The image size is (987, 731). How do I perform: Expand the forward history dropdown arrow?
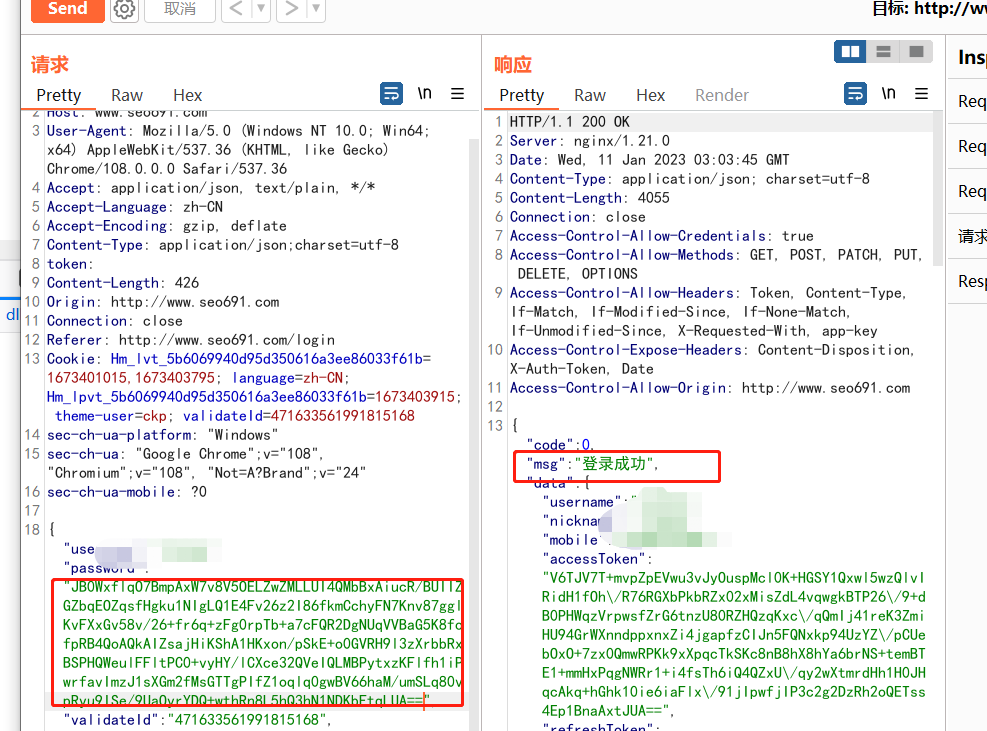tap(316, 9)
